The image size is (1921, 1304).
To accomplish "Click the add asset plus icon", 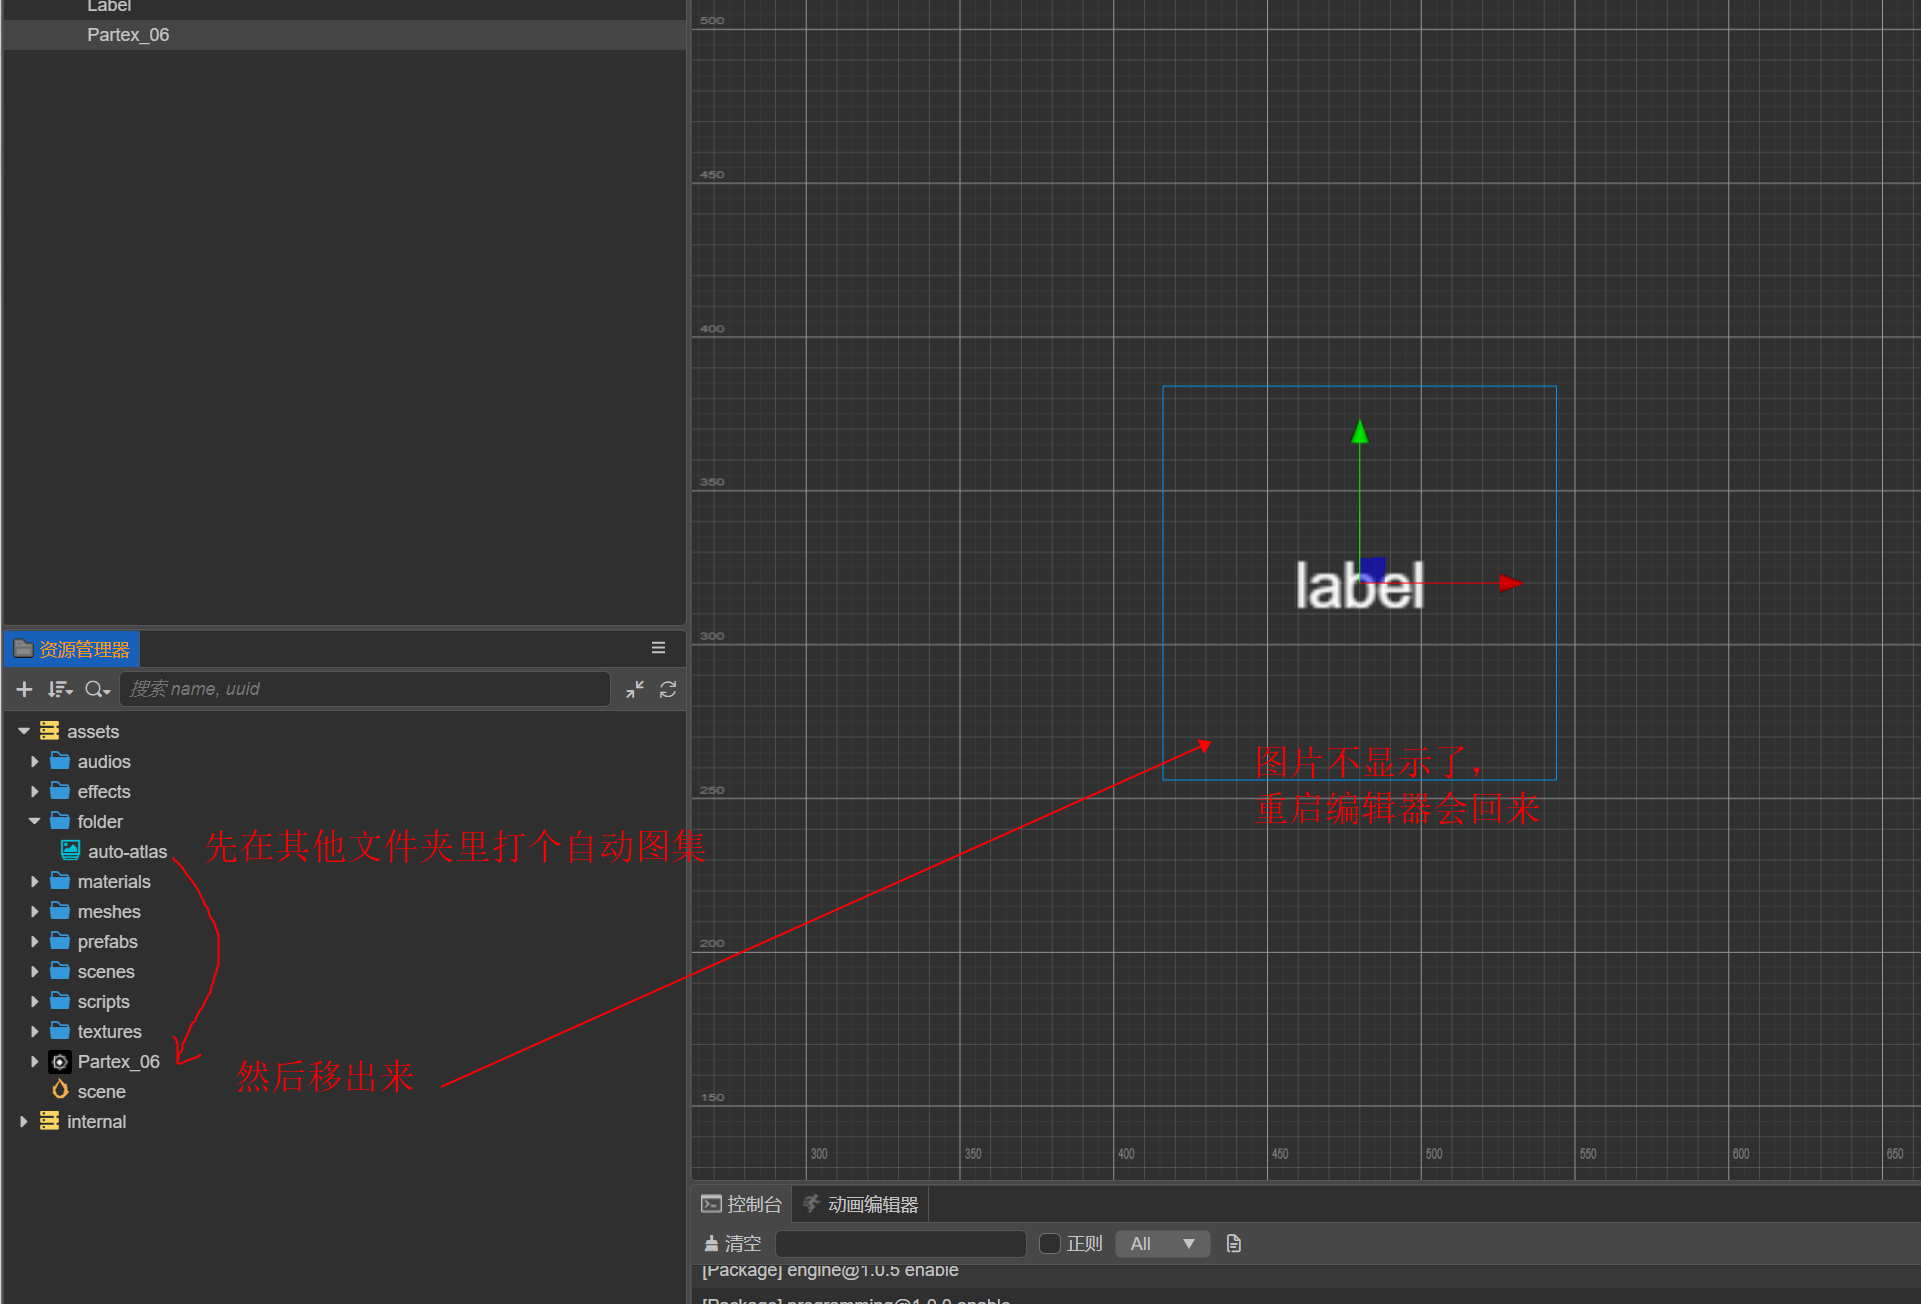I will pos(25,689).
